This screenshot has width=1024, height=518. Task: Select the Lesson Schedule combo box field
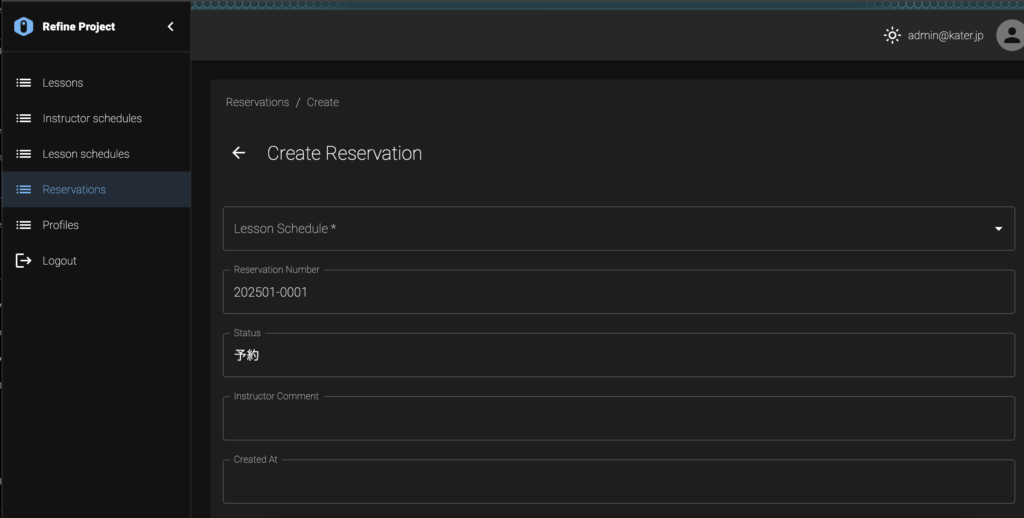pyautogui.click(x=618, y=229)
